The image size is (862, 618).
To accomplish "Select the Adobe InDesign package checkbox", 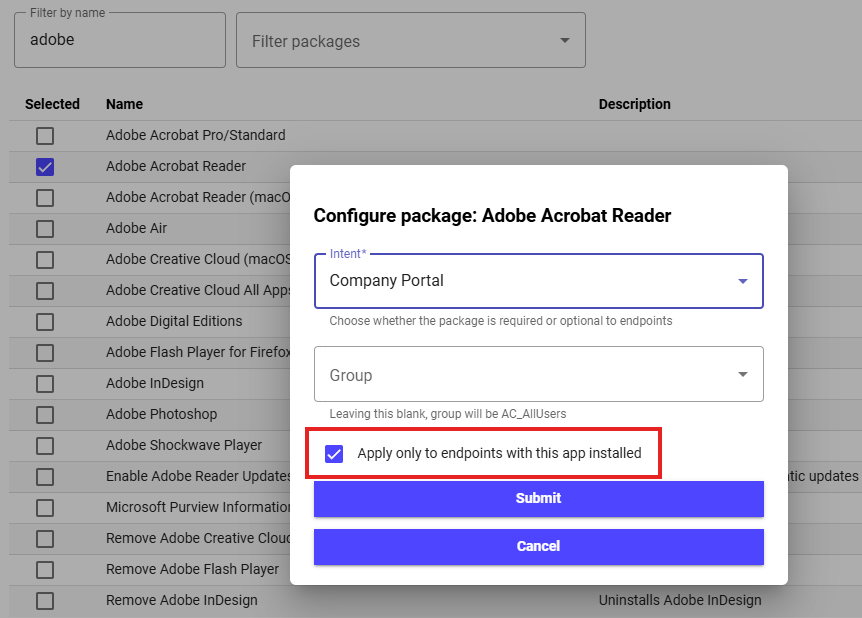I will [x=45, y=384].
